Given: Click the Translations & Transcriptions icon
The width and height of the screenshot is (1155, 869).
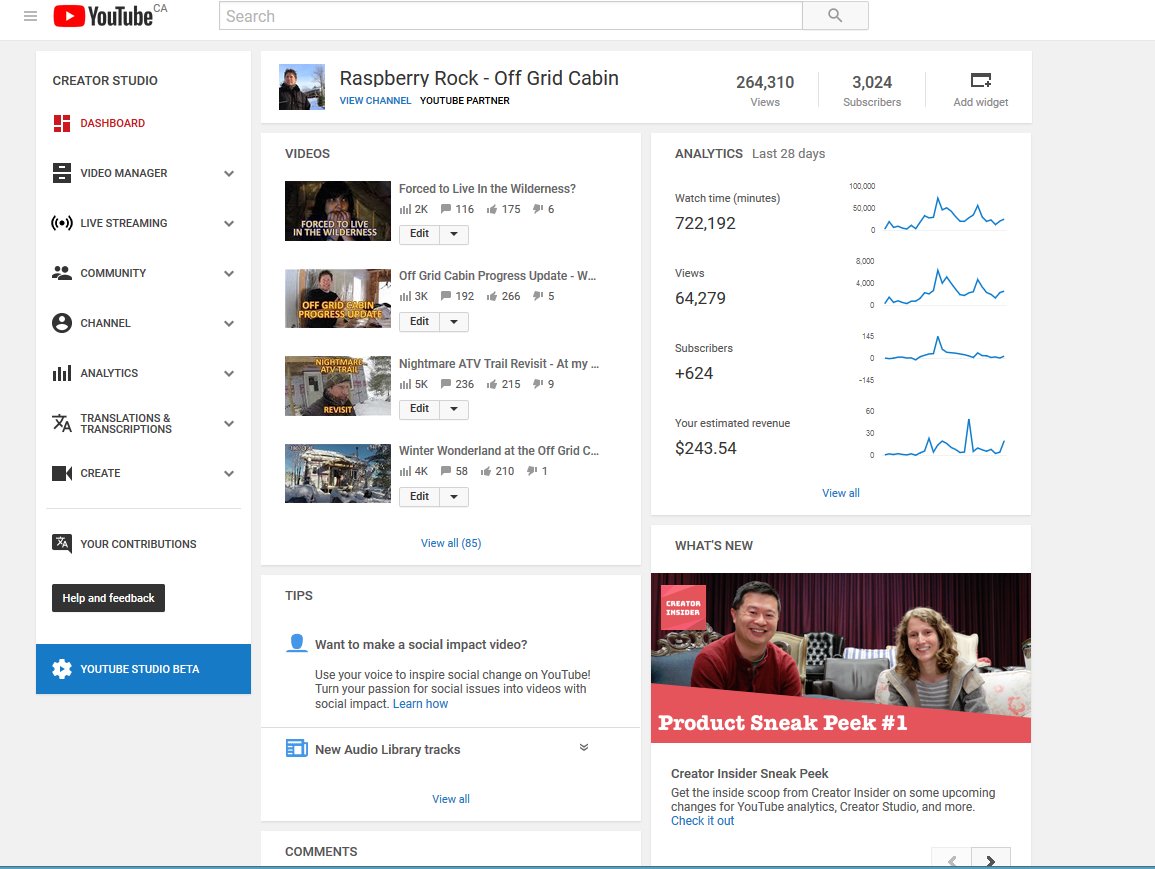Looking at the screenshot, I should (x=62, y=423).
